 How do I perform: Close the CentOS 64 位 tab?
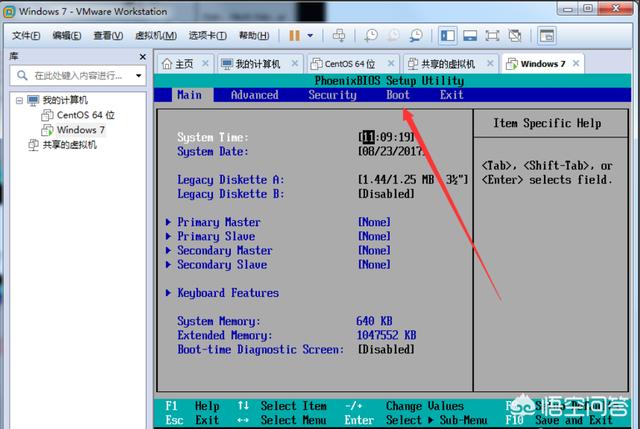coord(391,63)
